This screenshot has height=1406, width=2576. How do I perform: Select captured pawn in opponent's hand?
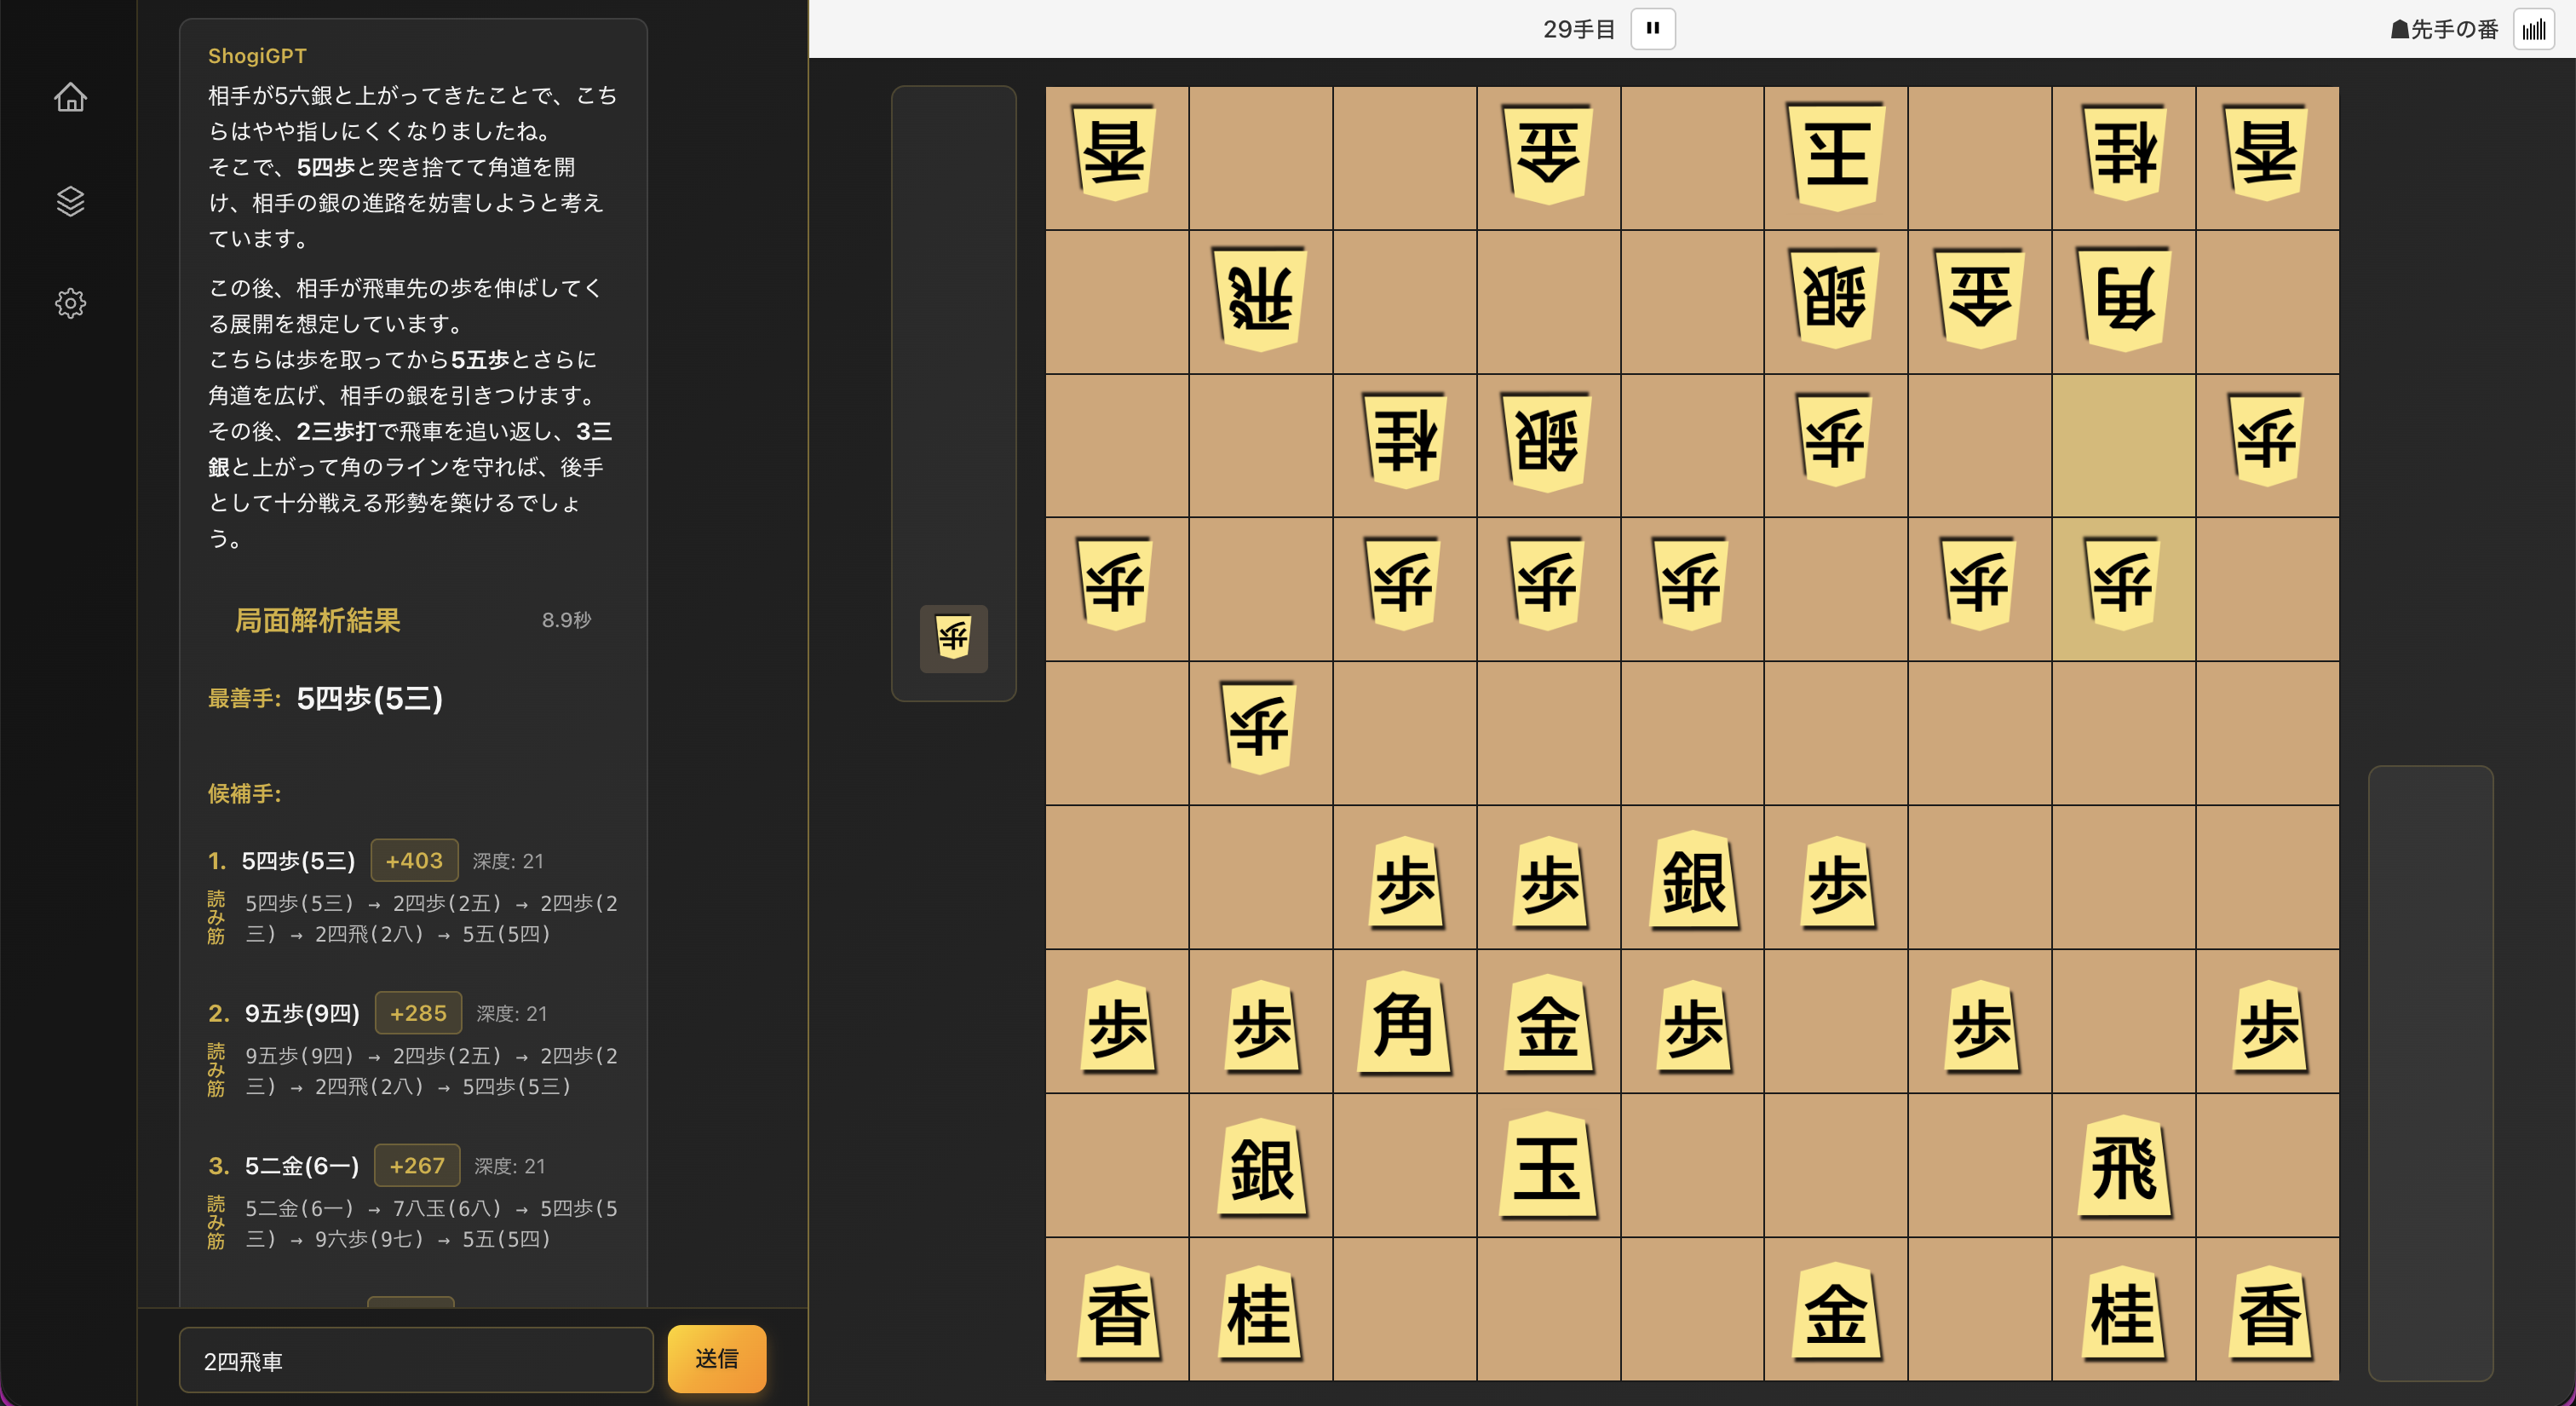click(x=953, y=638)
